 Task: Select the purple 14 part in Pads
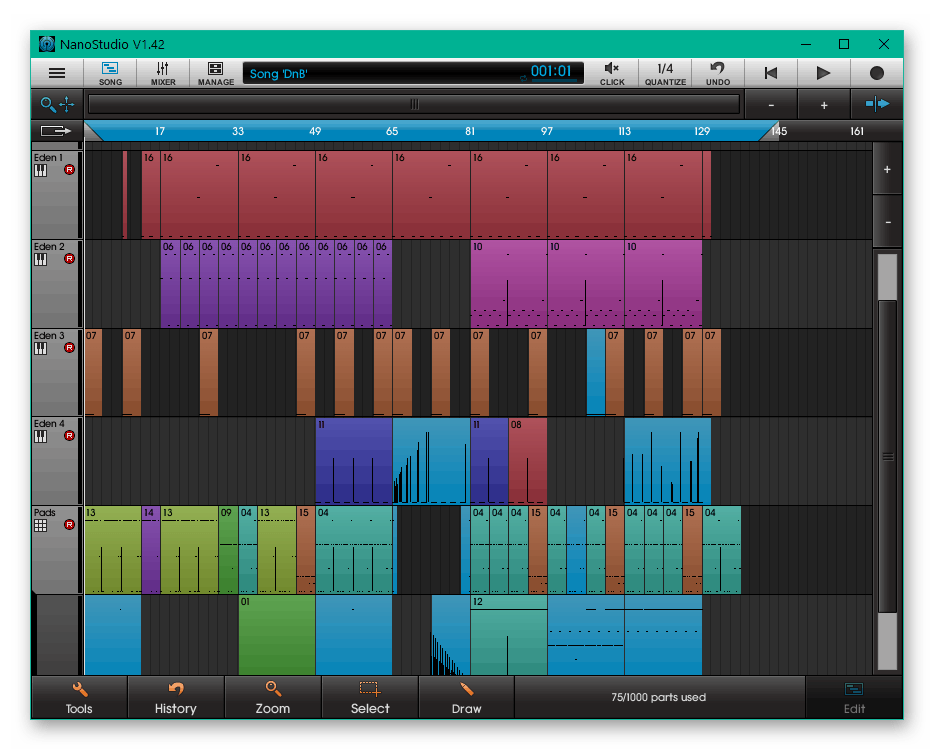[151, 550]
